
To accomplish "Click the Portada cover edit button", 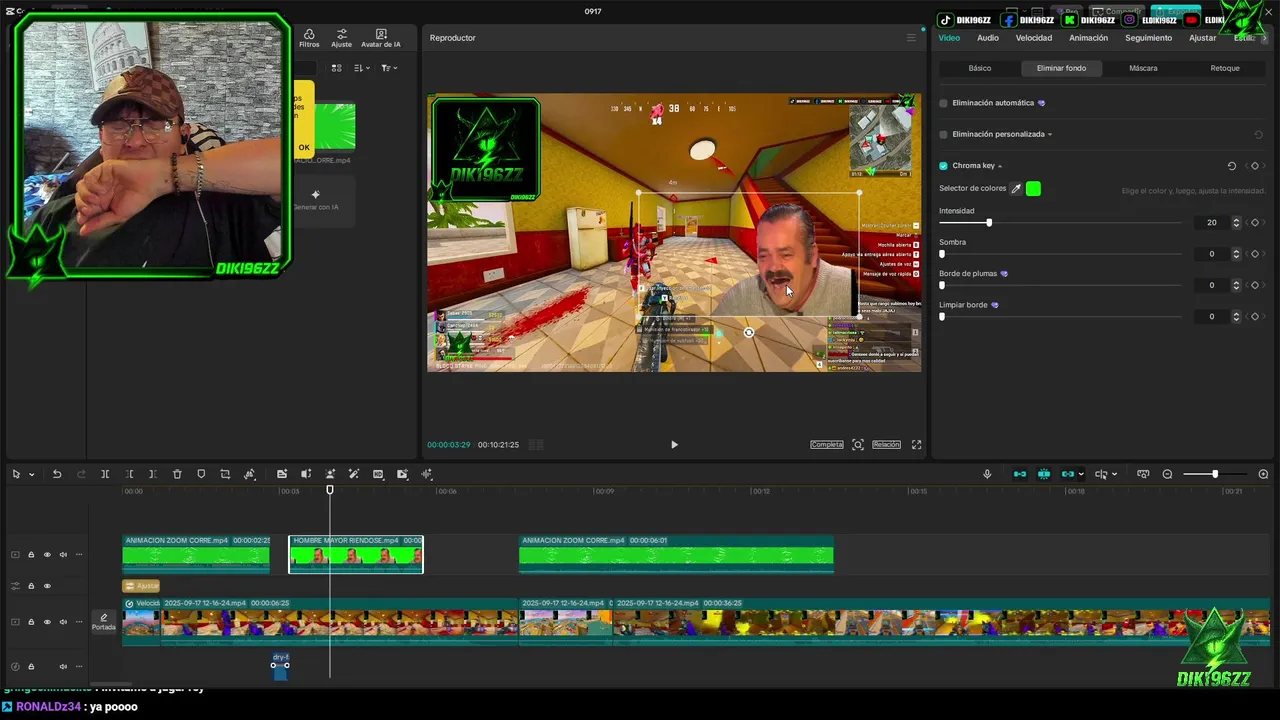I will (x=104, y=622).
